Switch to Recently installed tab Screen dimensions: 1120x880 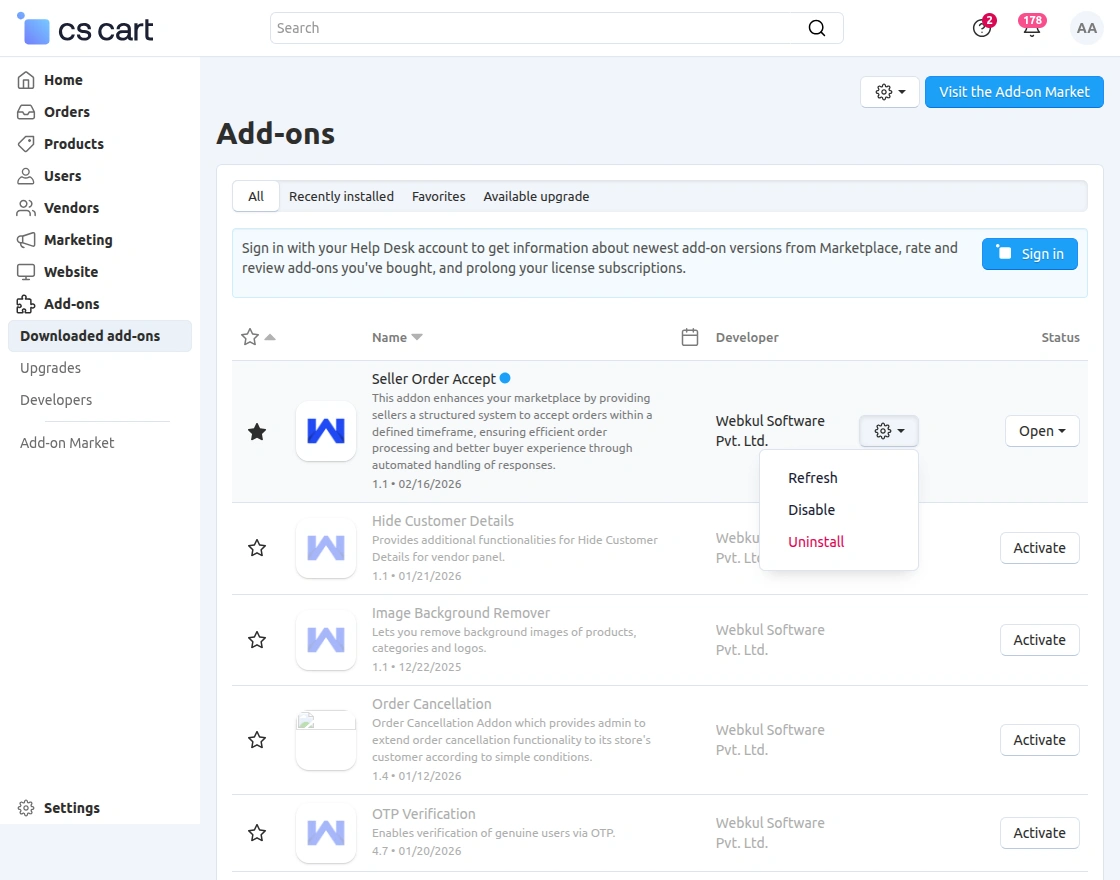coord(341,196)
